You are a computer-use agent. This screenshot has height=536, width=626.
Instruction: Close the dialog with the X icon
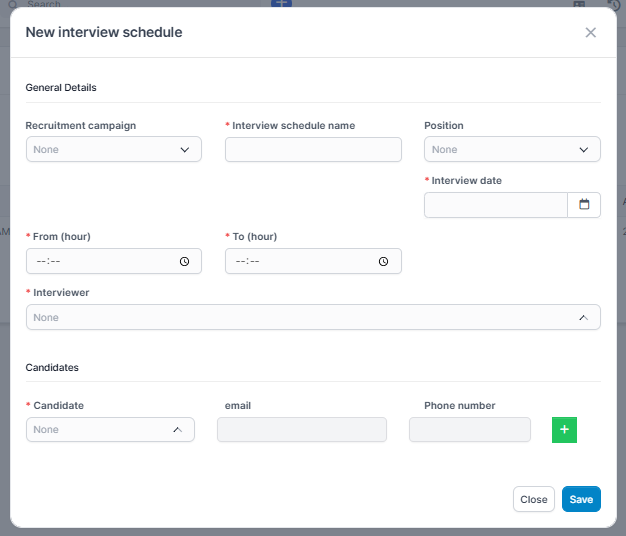pyautogui.click(x=590, y=33)
